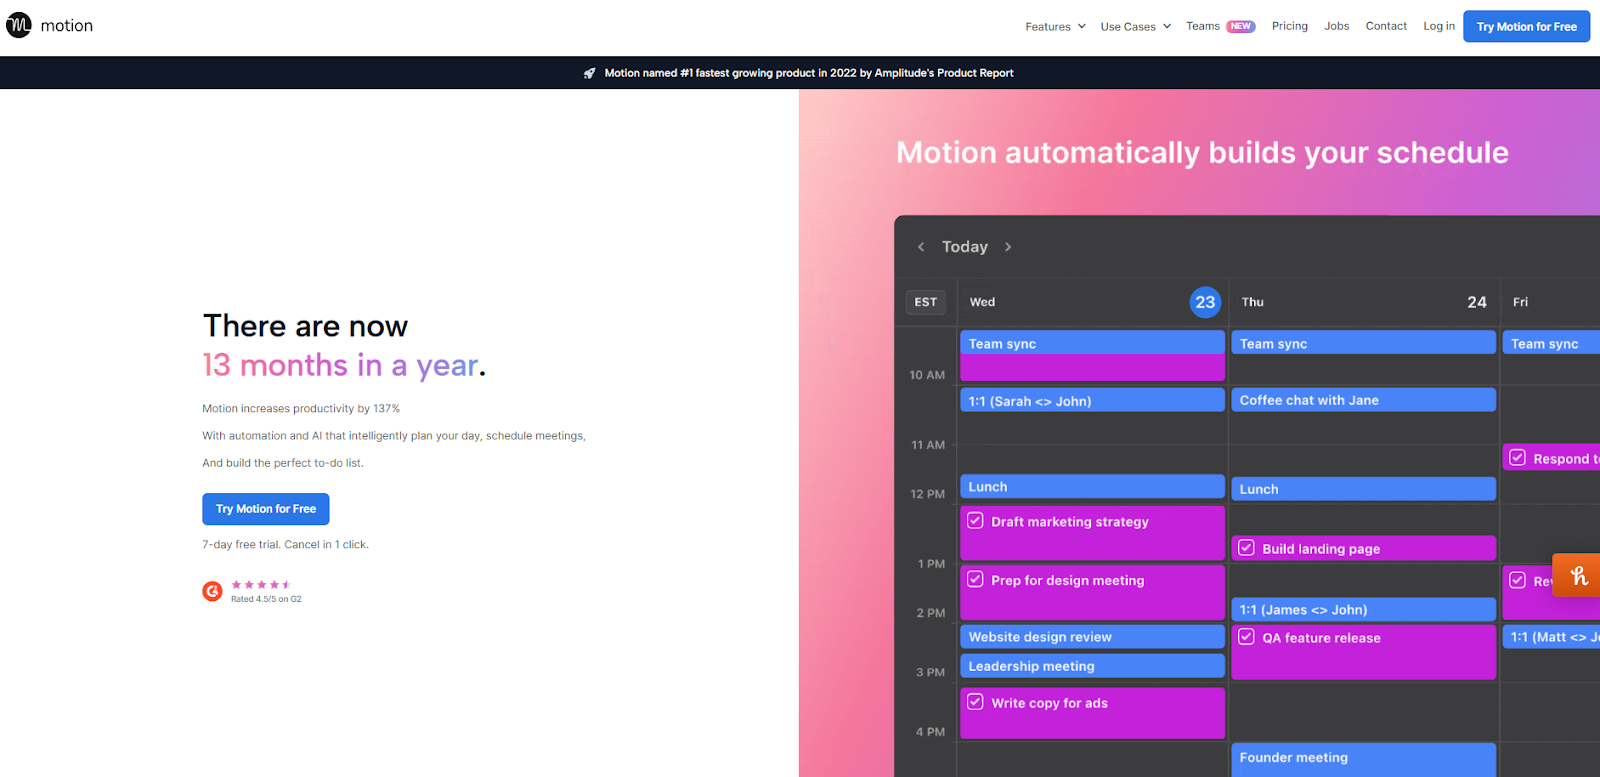Select the Lunch event on Wednesday
The height and width of the screenshot is (777, 1600).
[x=1092, y=486]
